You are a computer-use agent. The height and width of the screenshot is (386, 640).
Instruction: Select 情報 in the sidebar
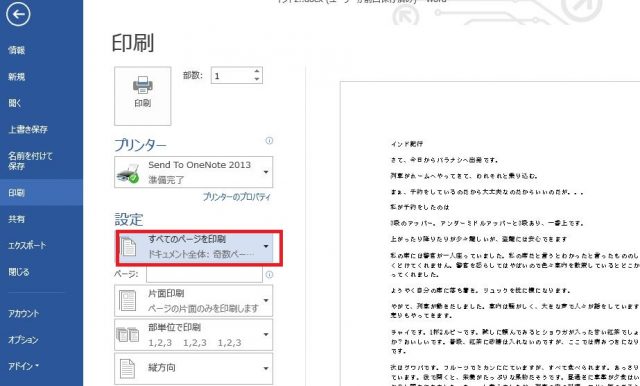coord(17,50)
